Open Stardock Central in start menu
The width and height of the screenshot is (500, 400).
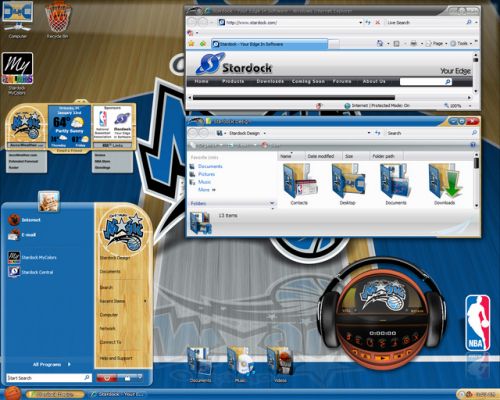tap(31, 272)
